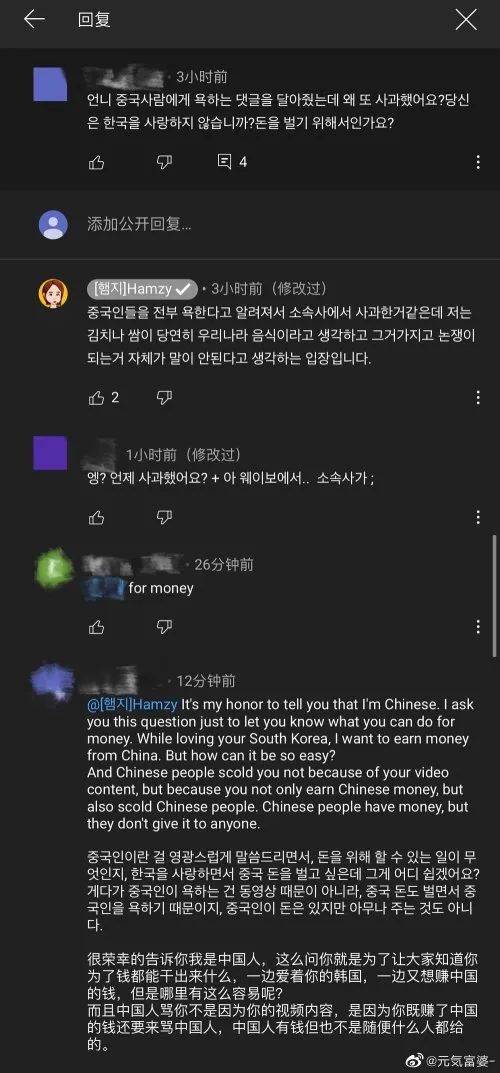Image resolution: width=500 pixels, height=1073 pixels.
Task: Dislike the top comment posted 3小时前
Action: (x=164, y=162)
